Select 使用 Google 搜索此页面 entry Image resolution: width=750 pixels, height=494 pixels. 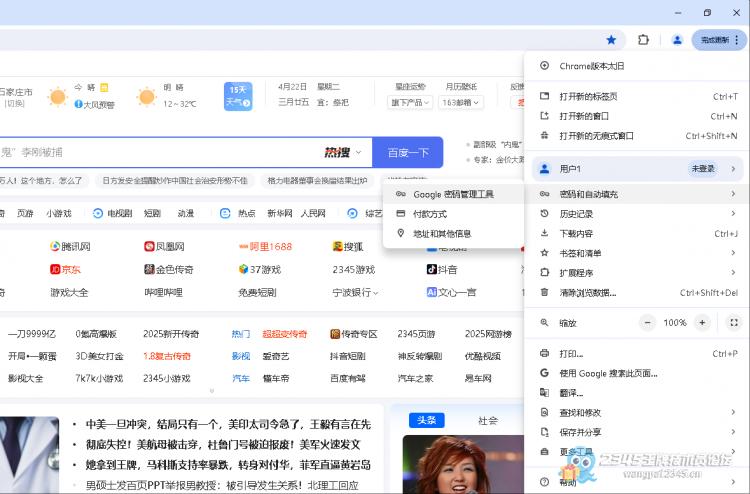click(638, 373)
